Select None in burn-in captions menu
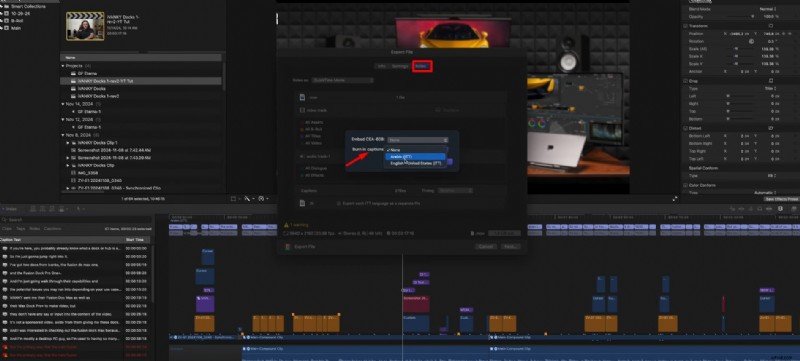This screenshot has width=800, height=361. tap(415, 150)
